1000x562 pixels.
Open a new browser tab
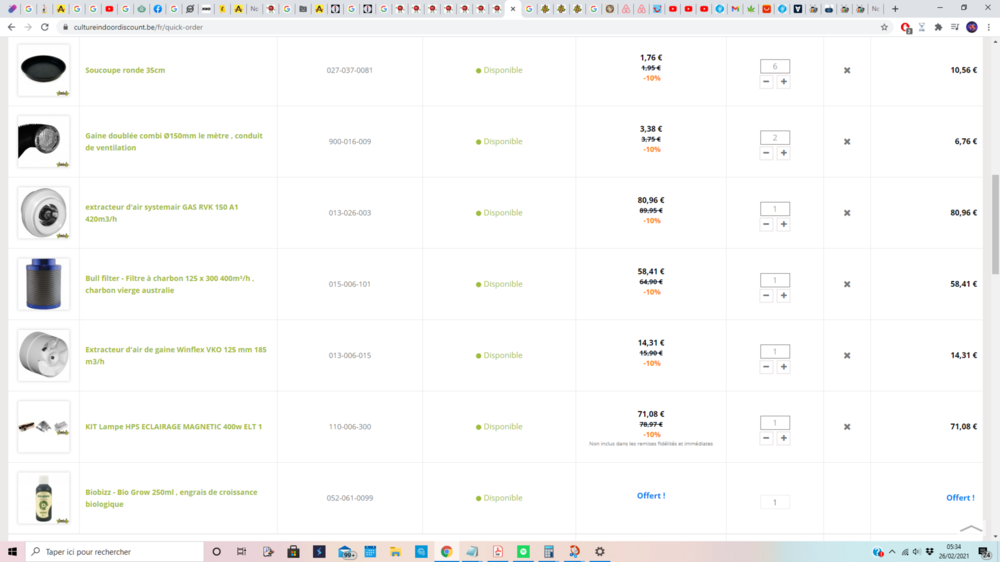(x=895, y=9)
